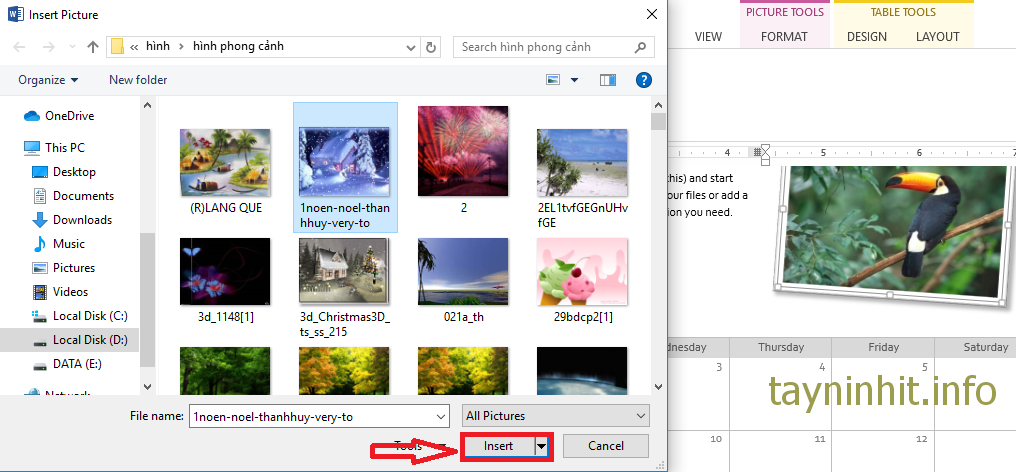Select OneDrive in navigation pane

69,116
